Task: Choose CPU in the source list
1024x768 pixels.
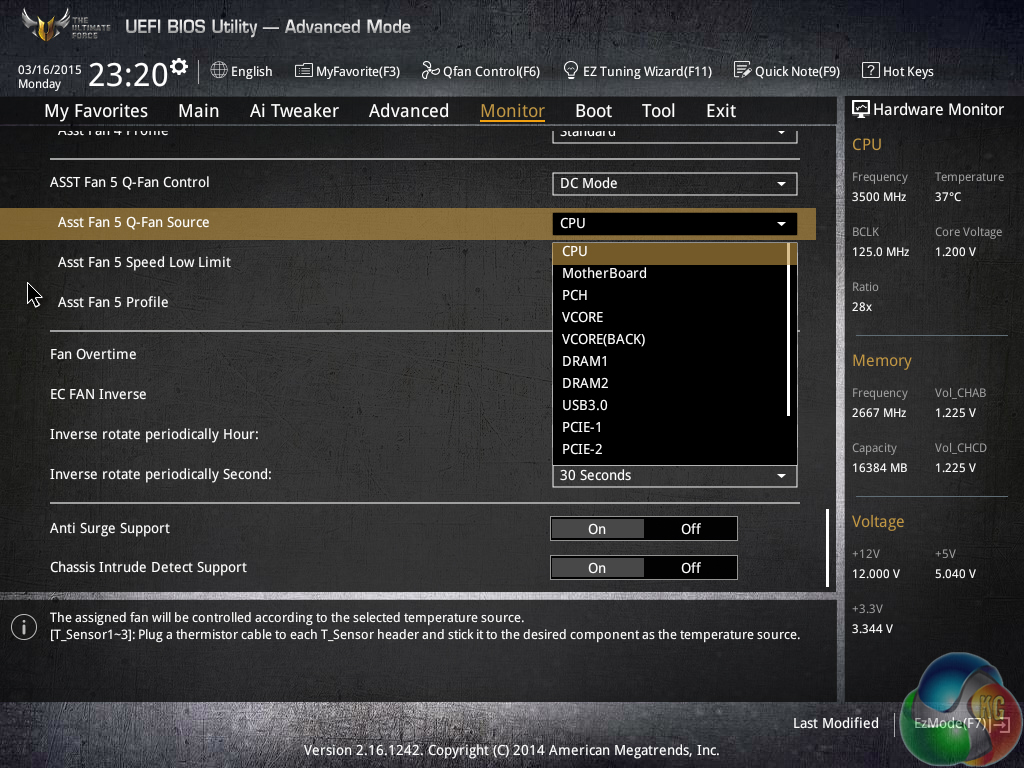Action: click(670, 251)
